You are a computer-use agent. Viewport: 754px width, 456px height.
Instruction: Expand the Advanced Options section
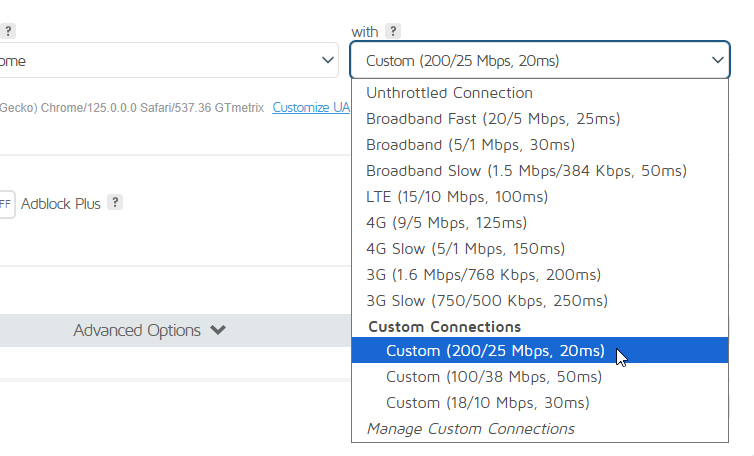[150, 330]
